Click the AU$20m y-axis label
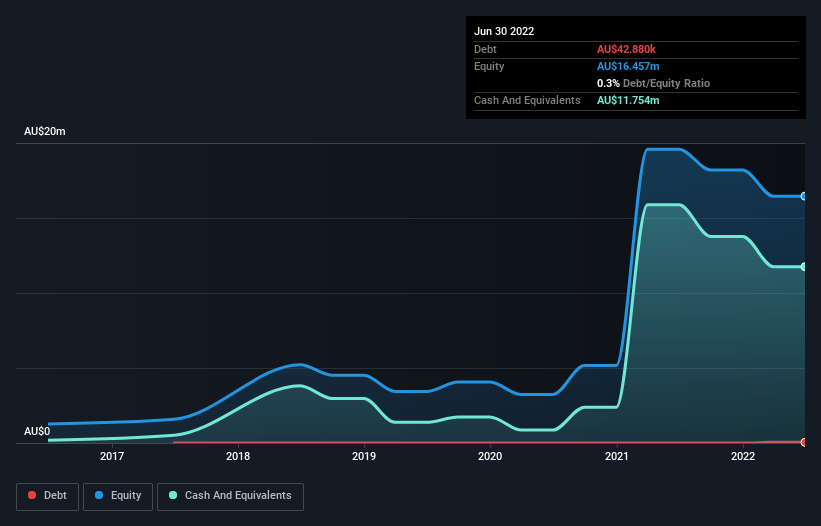Screen dimensions: 821x526 pyautogui.click(x=45, y=131)
